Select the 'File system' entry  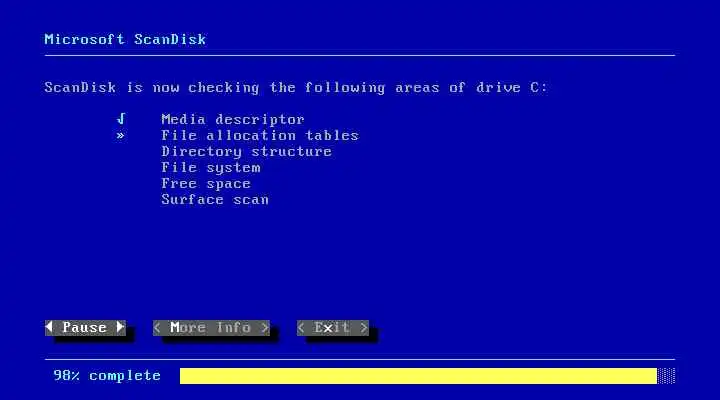(x=211, y=168)
